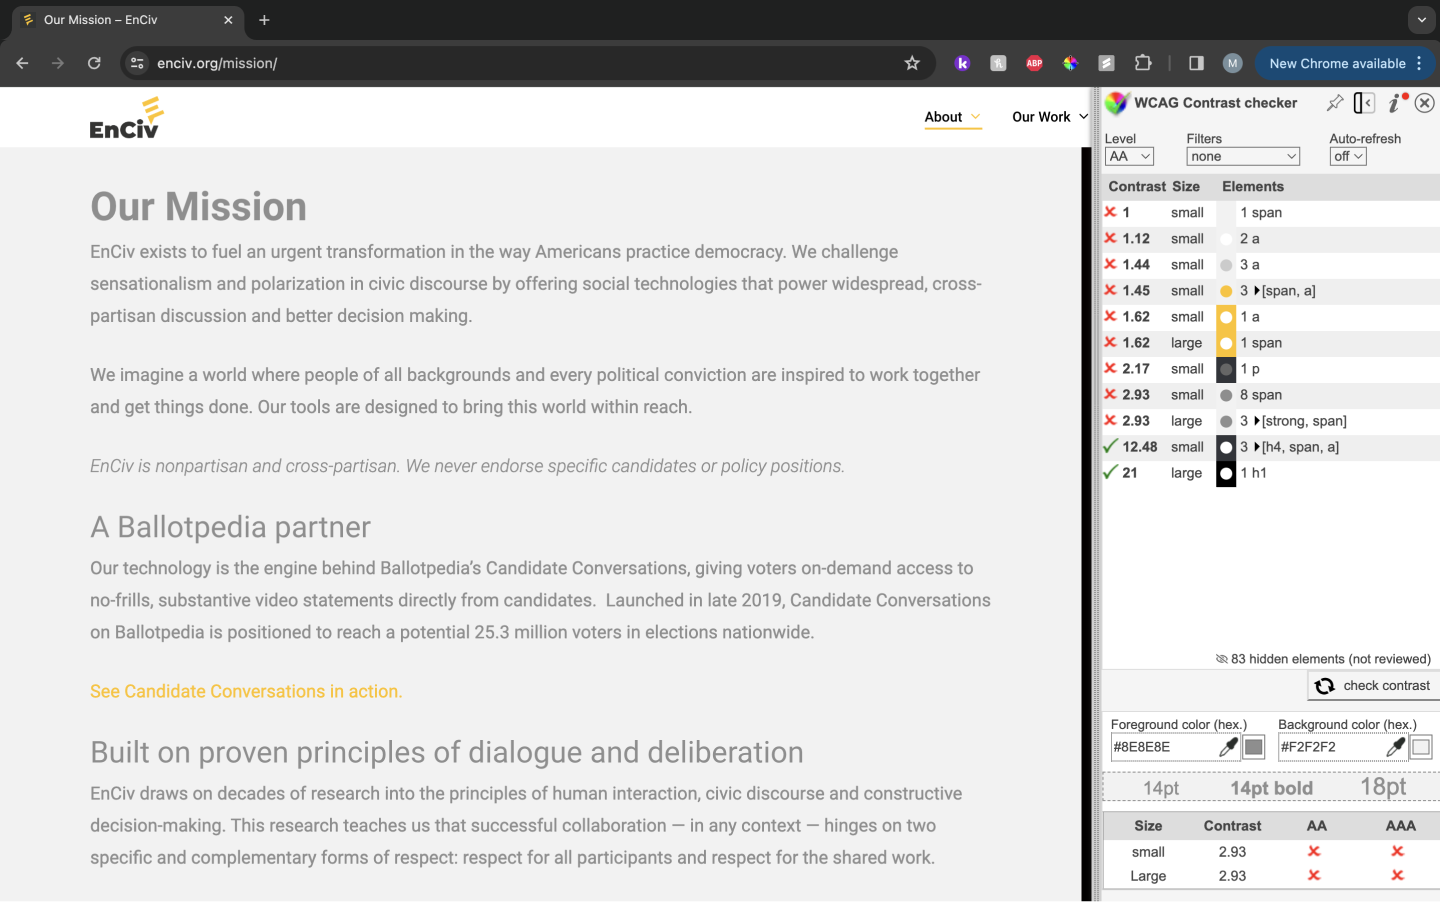This screenshot has width=1440, height=902.
Task: Open the Filters dropdown set to none
Action: (1243, 157)
